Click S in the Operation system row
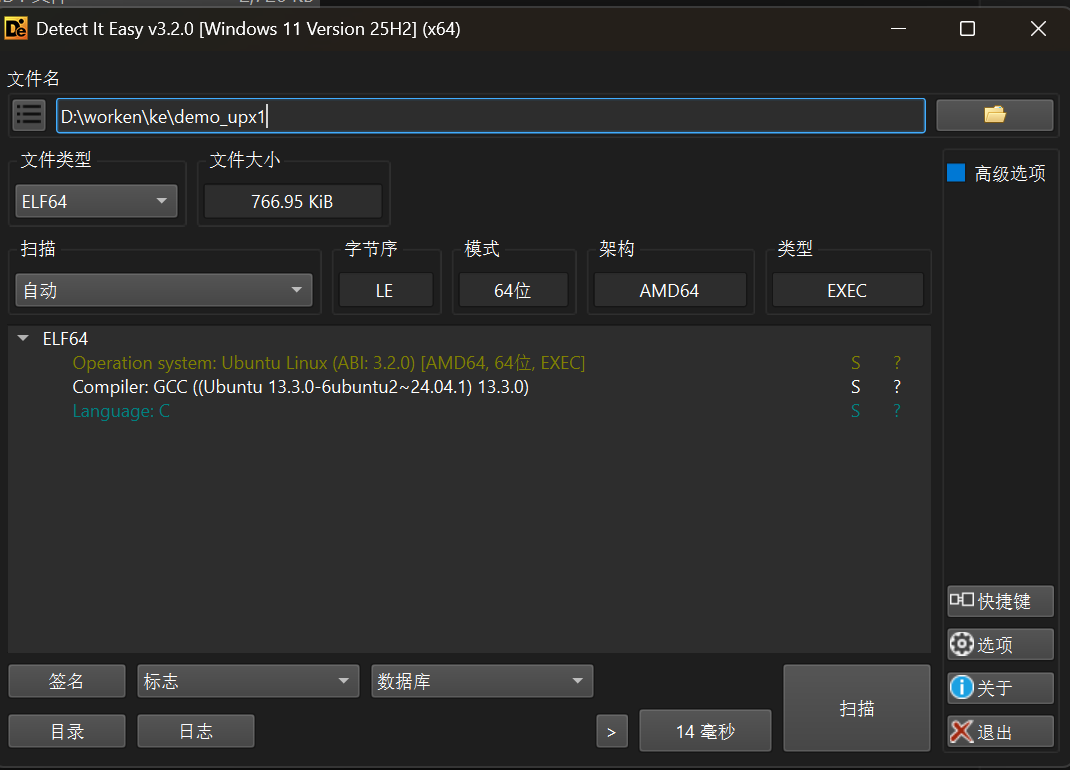The image size is (1070, 770). pos(855,362)
